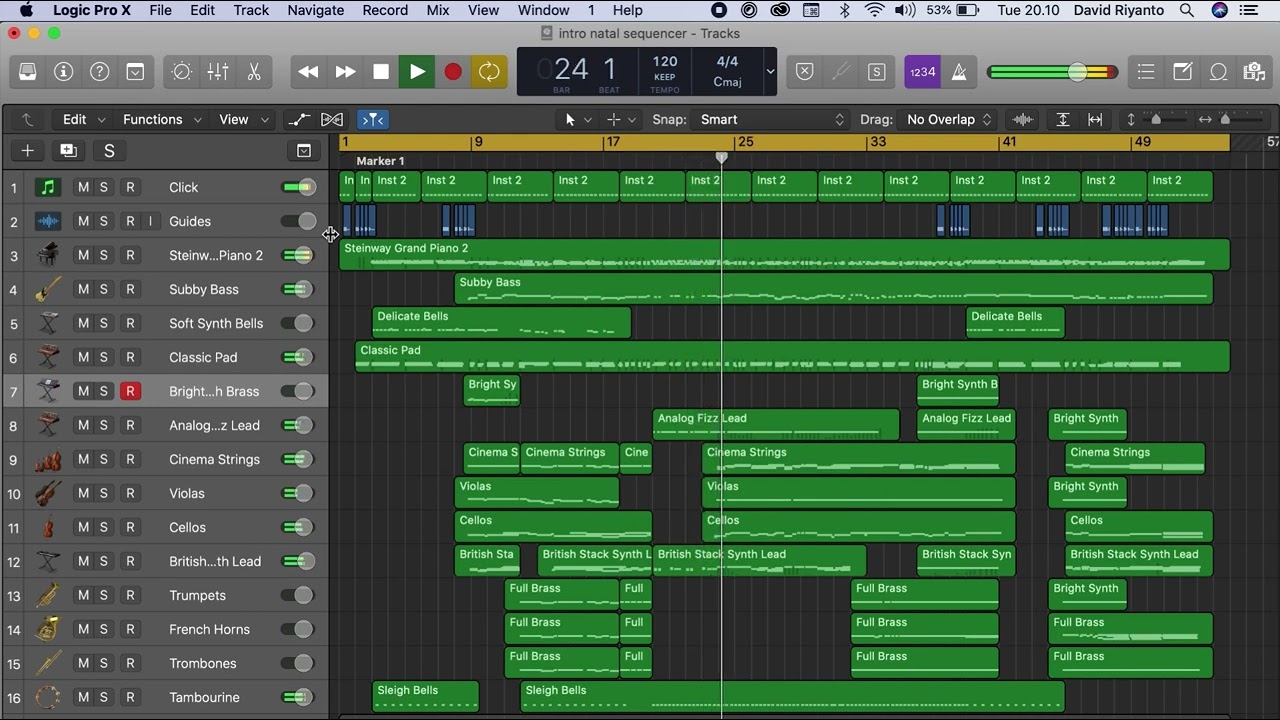1280x720 pixels.
Task: Adjust the vertical zoom slider
Action: tap(1157, 119)
